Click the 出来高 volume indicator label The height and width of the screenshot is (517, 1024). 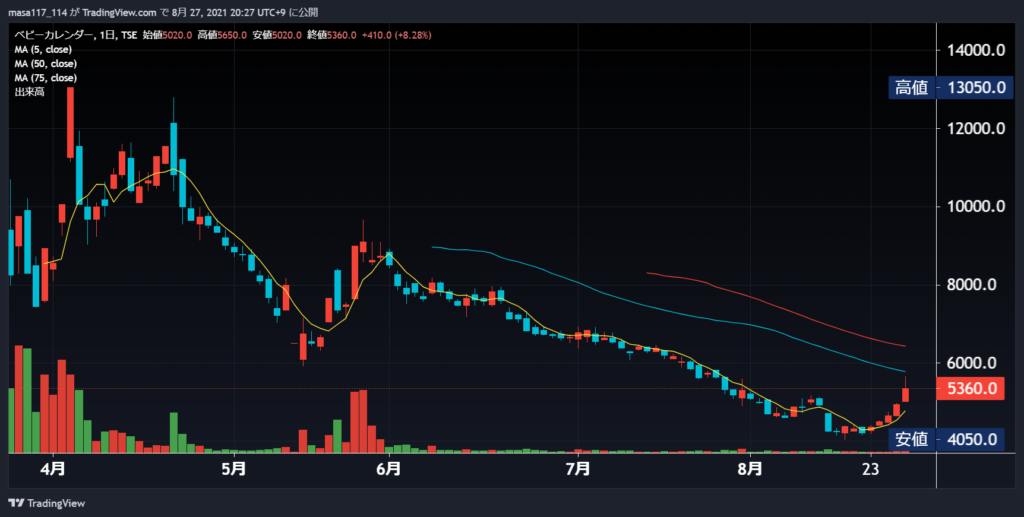(29, 93)
